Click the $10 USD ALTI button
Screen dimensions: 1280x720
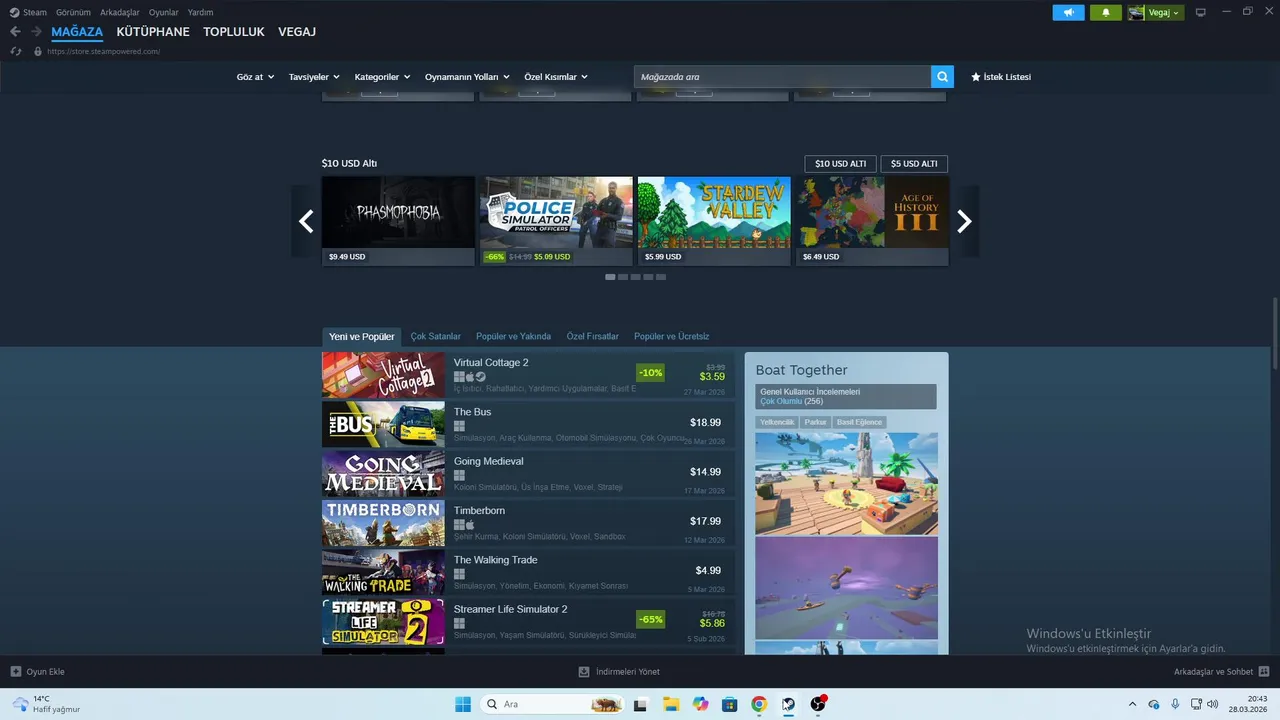pyautogui.click(x=840, y=164)
